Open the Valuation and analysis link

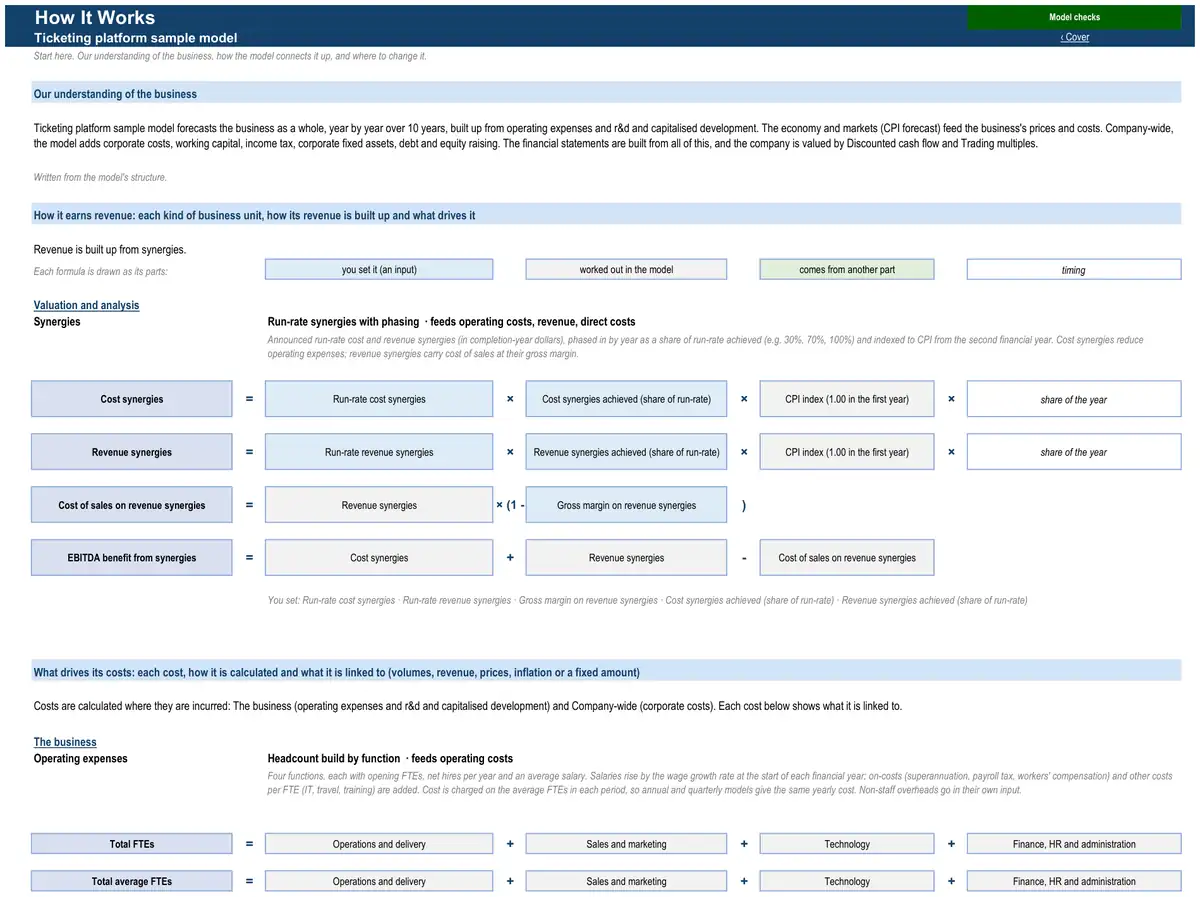(86, 305)
